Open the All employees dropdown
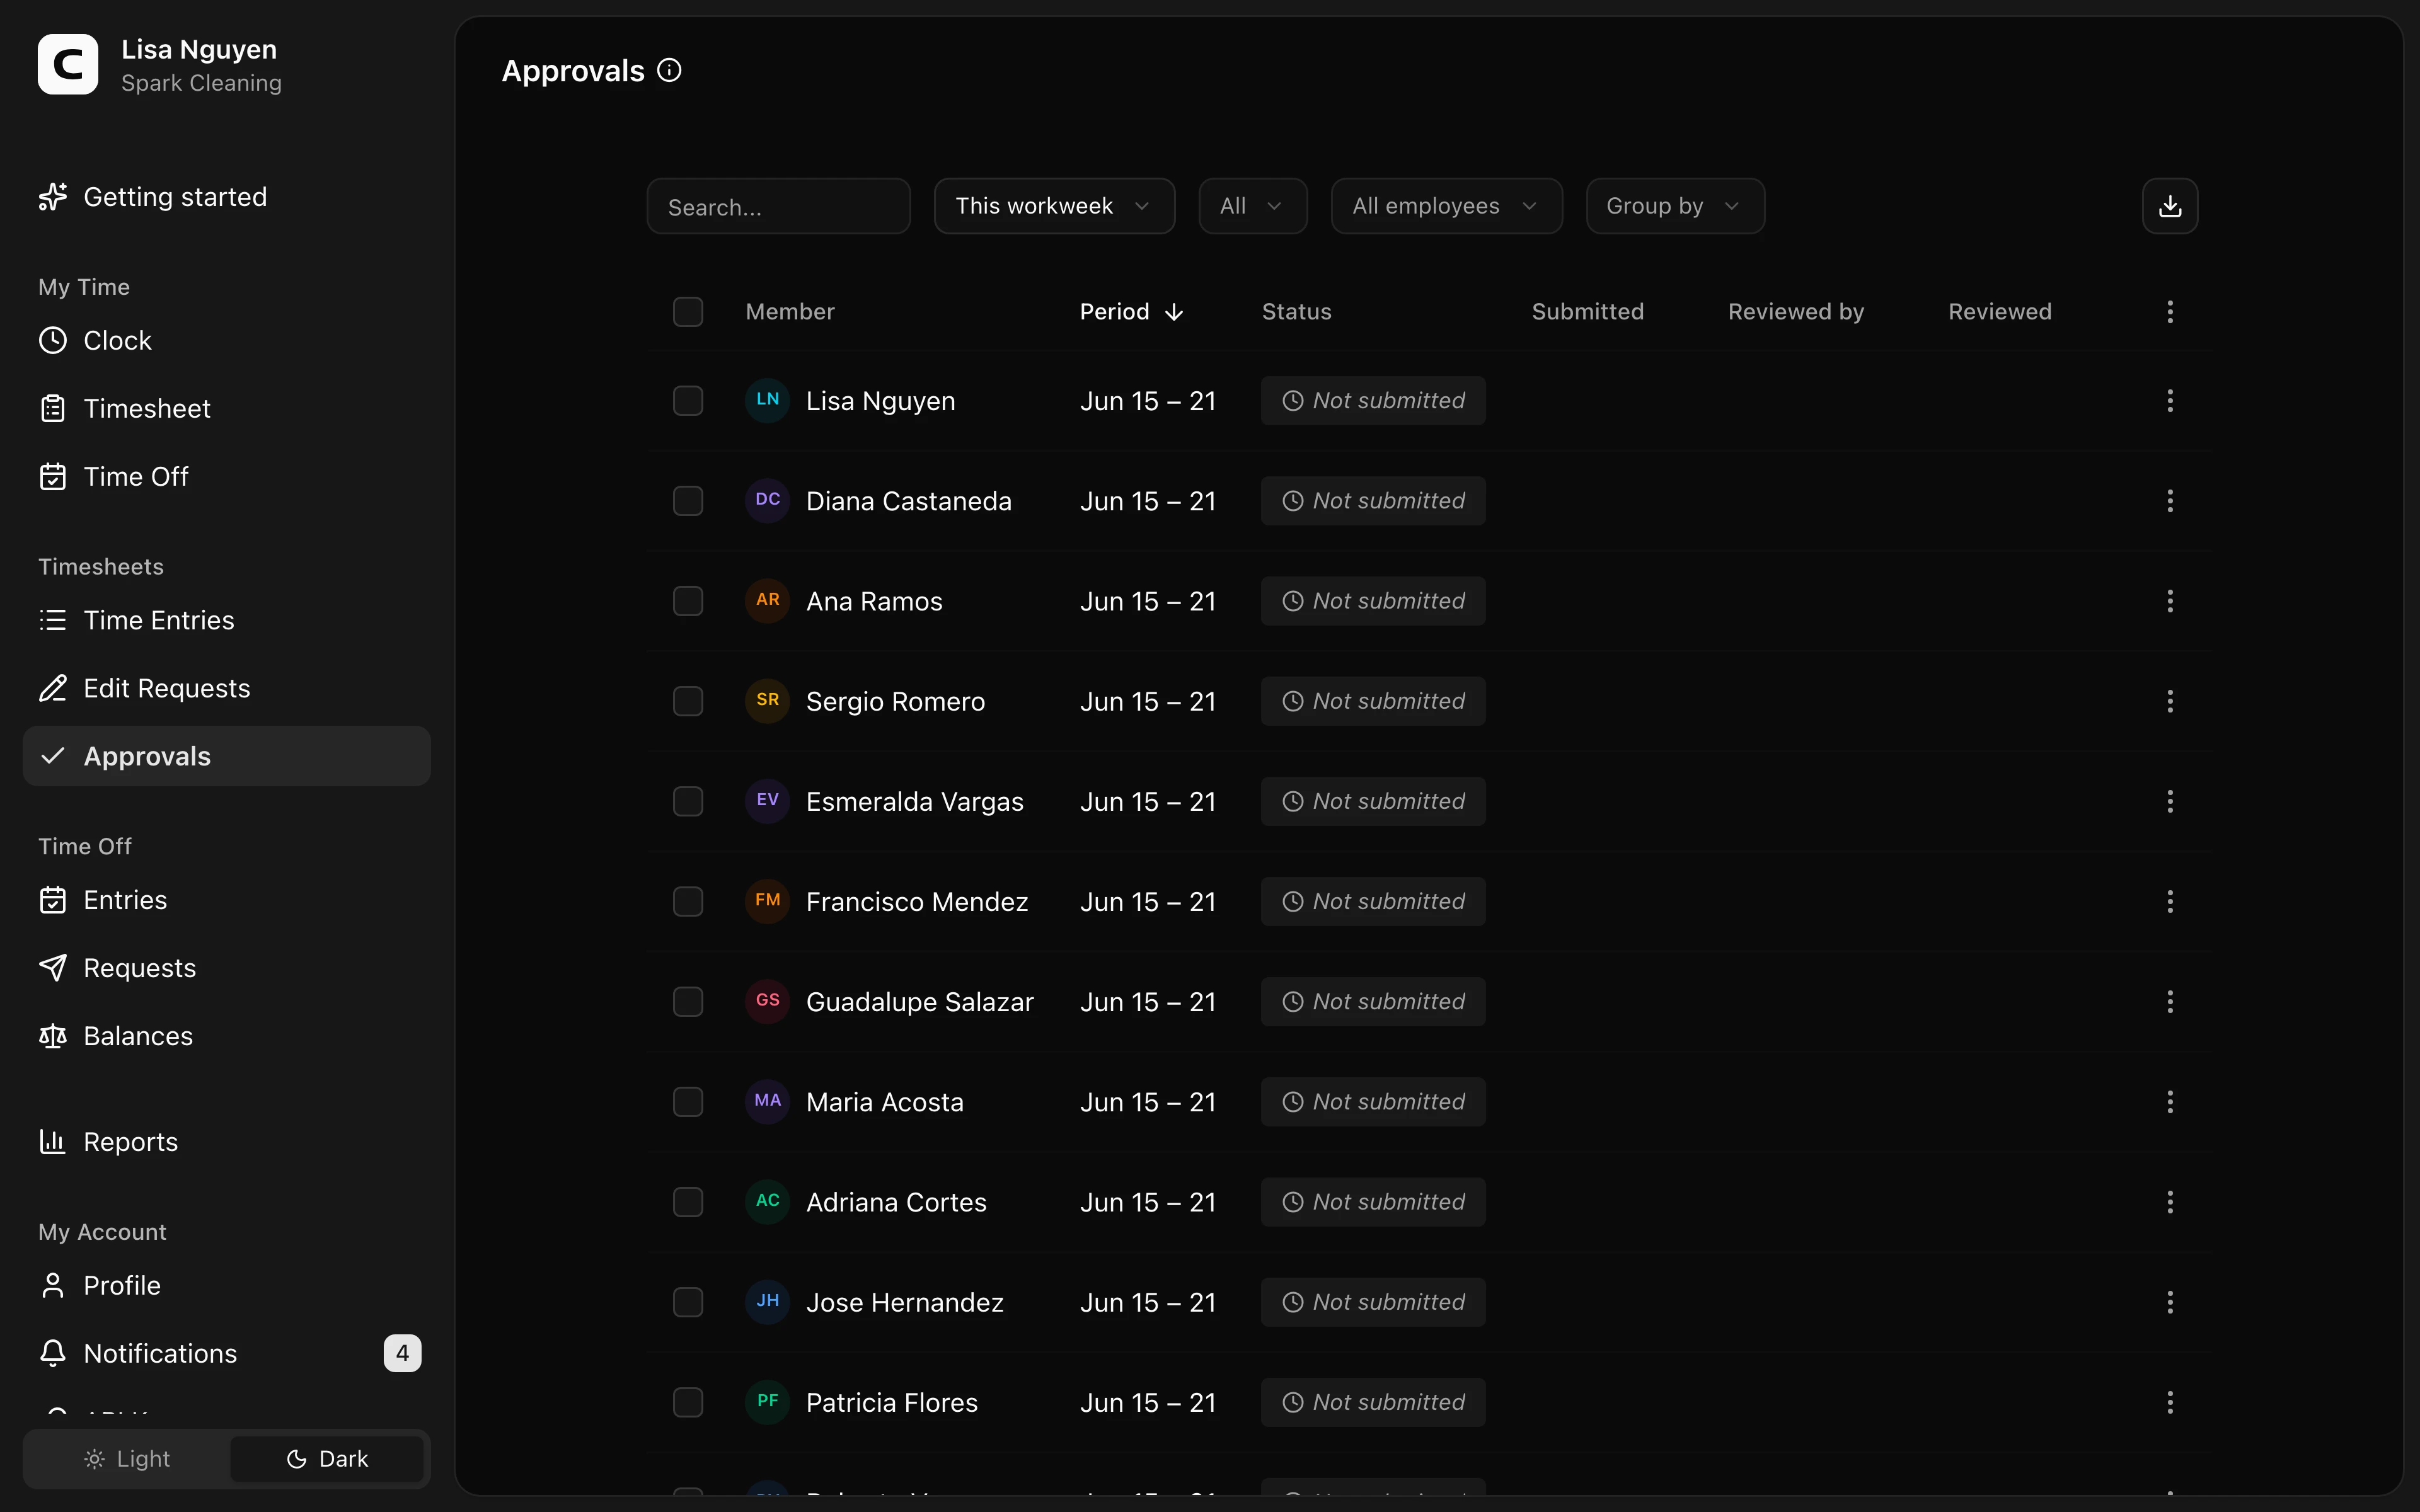The width and height of the screenshot is (2420, 1512). click(1446, 206)
